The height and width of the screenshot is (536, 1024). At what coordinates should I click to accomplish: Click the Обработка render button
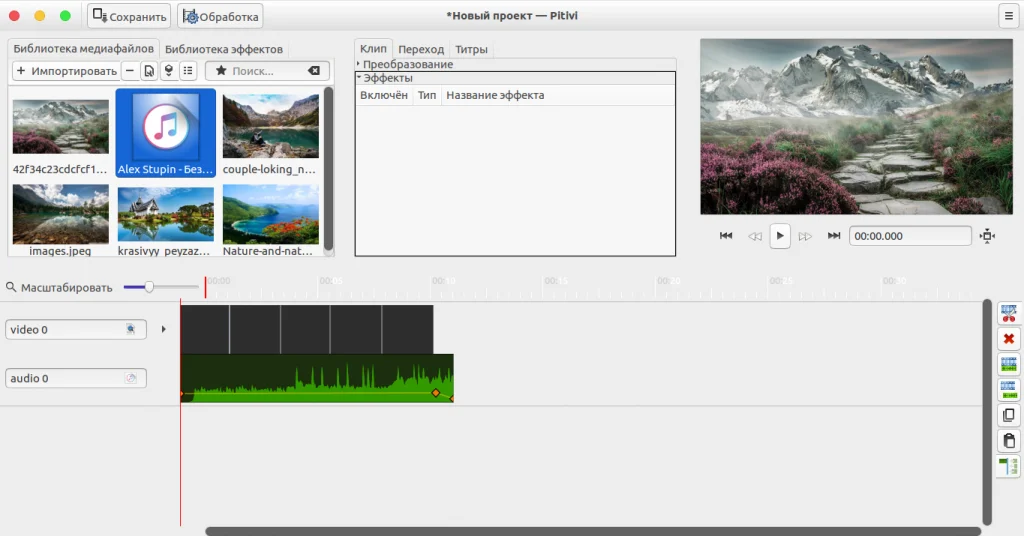click(x=220, y=16)
